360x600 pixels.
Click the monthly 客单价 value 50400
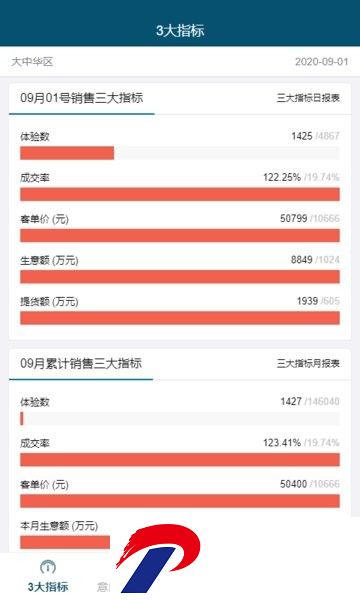[293, 484]
